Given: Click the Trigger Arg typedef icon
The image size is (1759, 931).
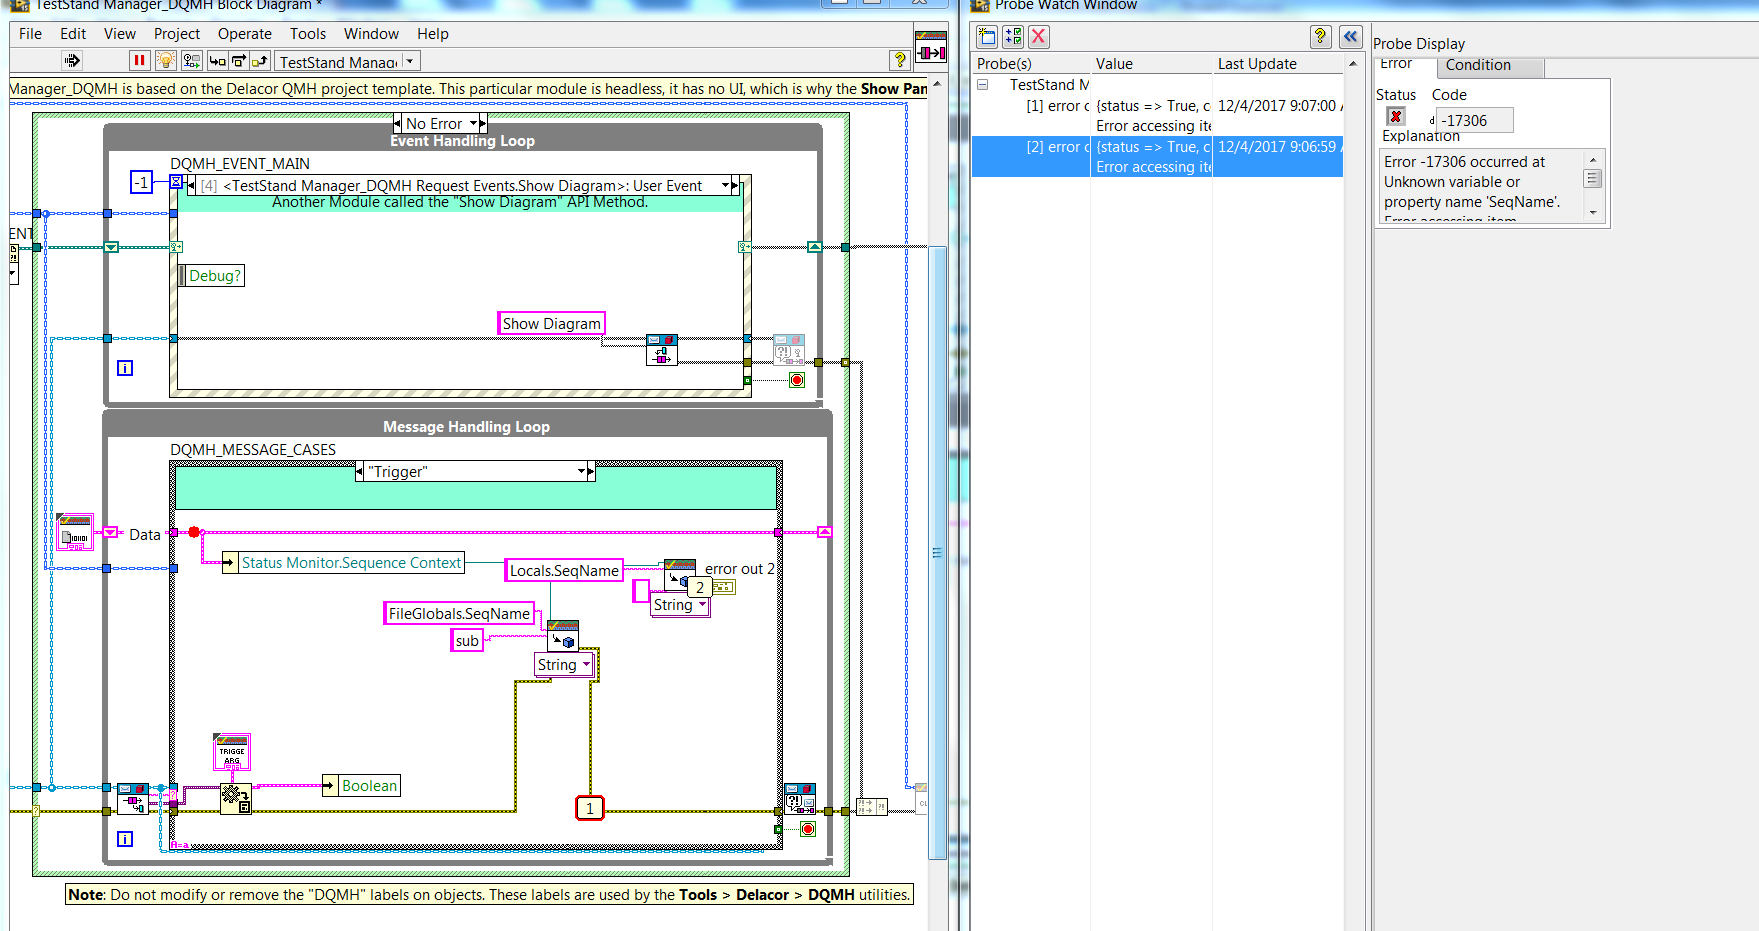Looking at the screenshot, I should pos(232,752).
